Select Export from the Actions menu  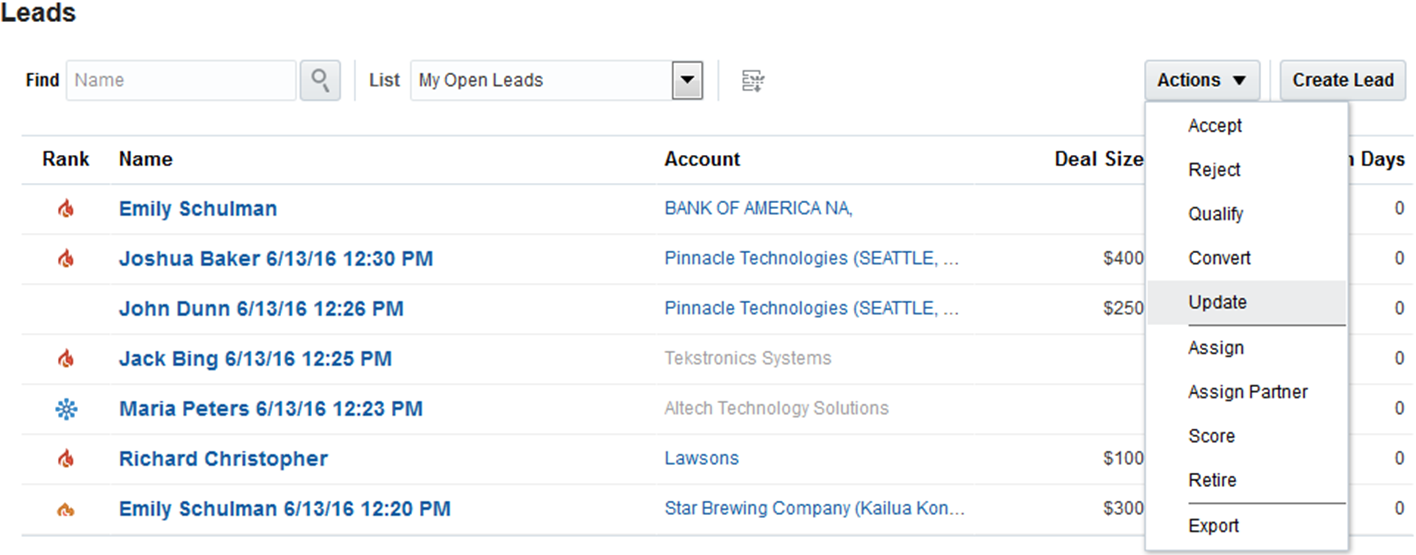[1213, 526]
